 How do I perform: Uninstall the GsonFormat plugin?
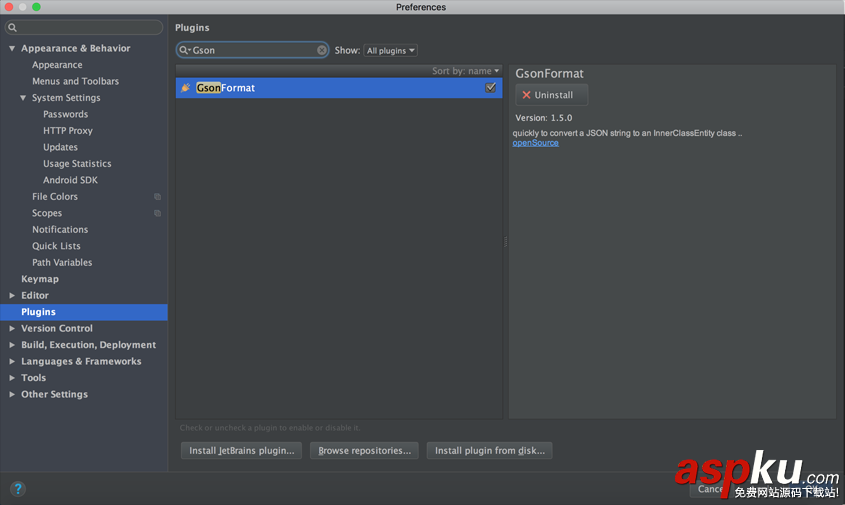552,95
